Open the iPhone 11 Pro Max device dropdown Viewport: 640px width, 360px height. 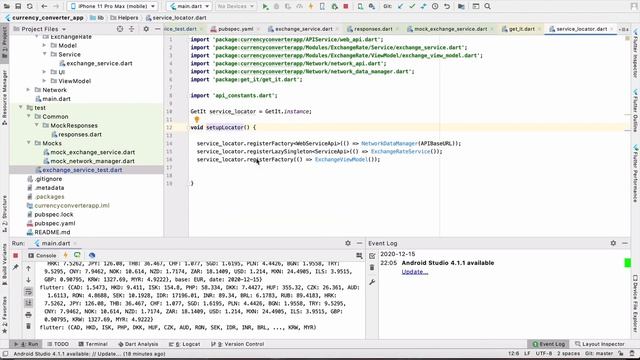click(x=113, y=7)
